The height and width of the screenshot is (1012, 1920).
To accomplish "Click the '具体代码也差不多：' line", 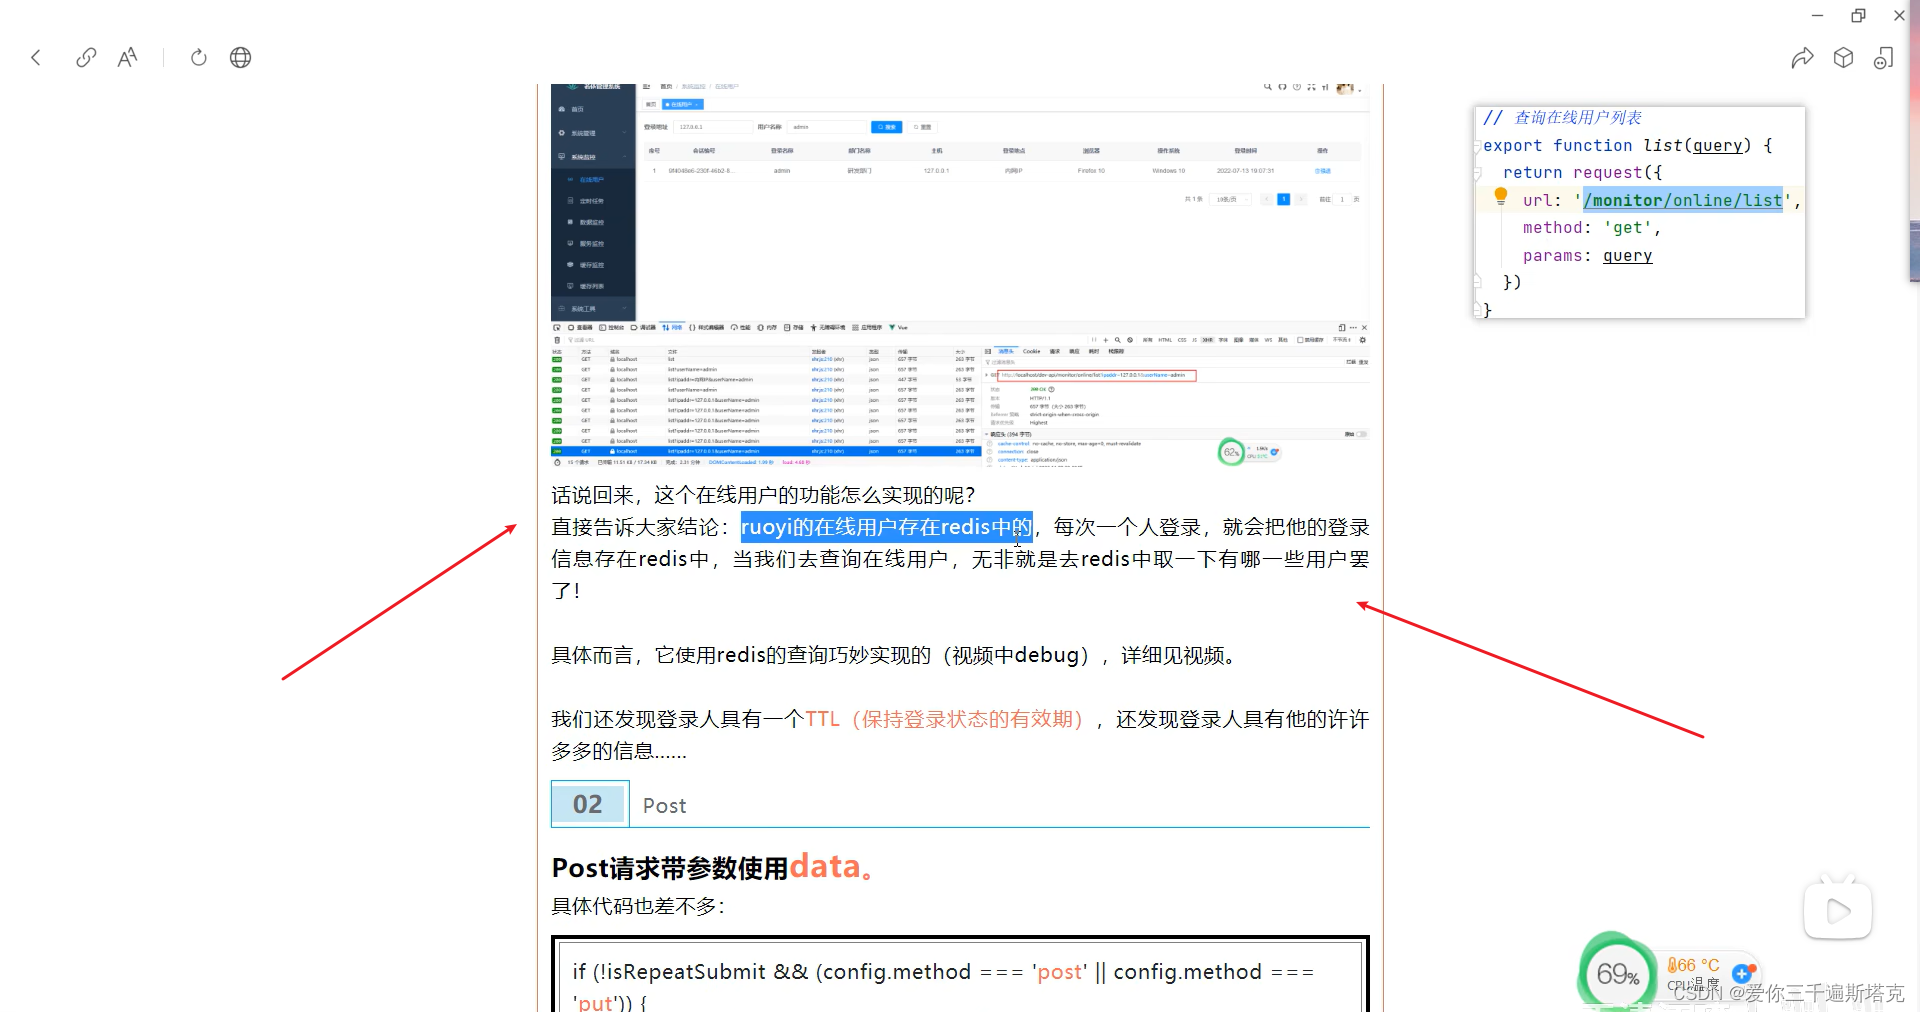I will click(x=638, y=906).
